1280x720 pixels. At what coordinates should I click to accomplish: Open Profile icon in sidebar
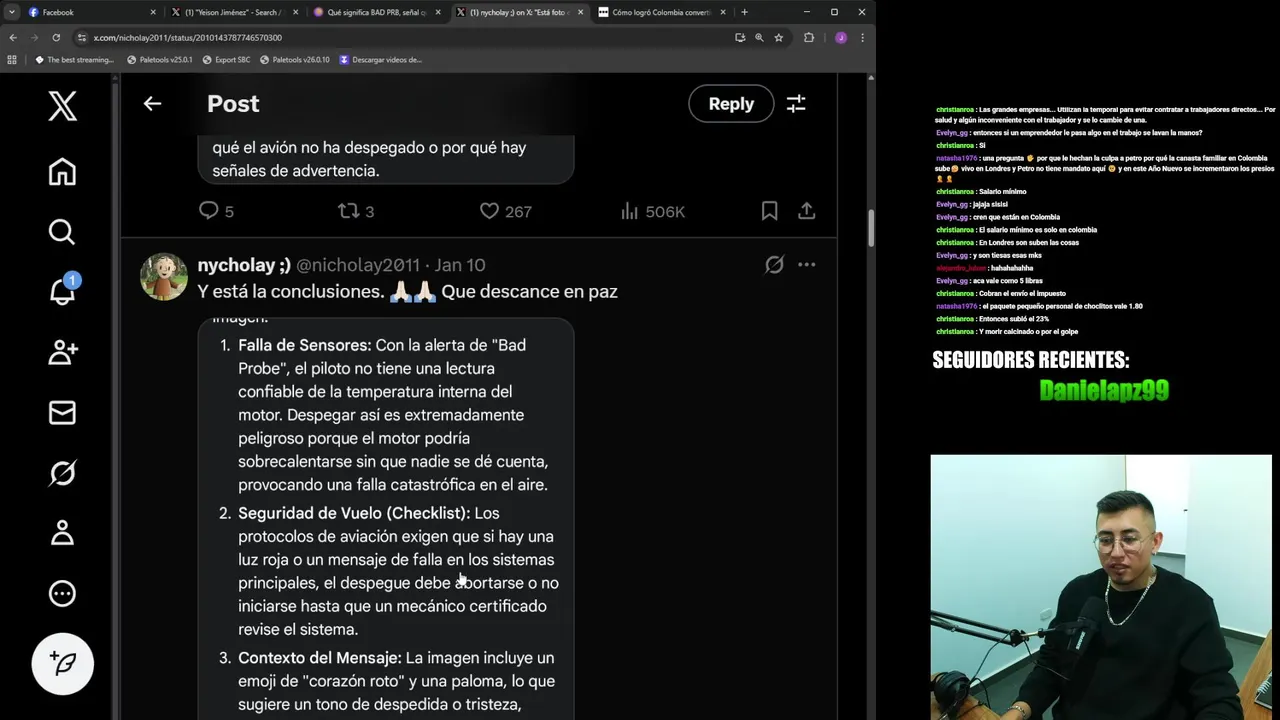[x=62, y=532]
